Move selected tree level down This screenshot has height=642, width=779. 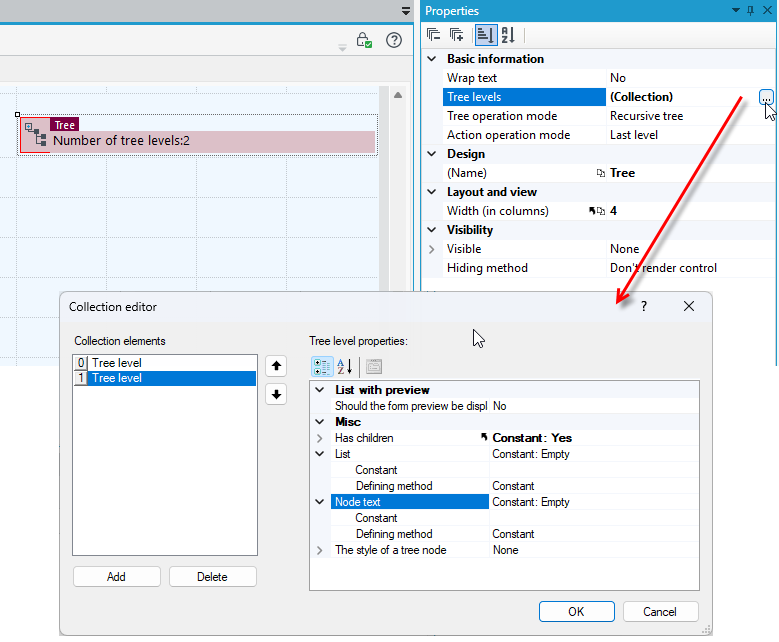tap(276, 395)
